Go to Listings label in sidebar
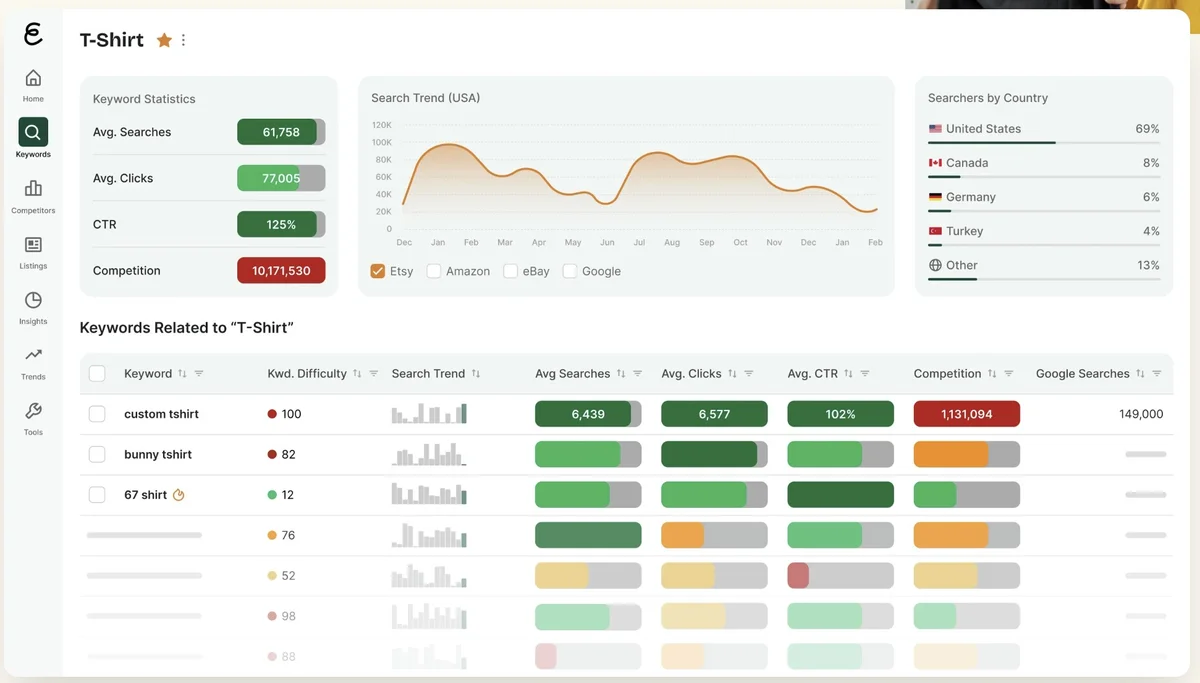This screenshot has height=683, width=1200. click(x=33, y=266)
